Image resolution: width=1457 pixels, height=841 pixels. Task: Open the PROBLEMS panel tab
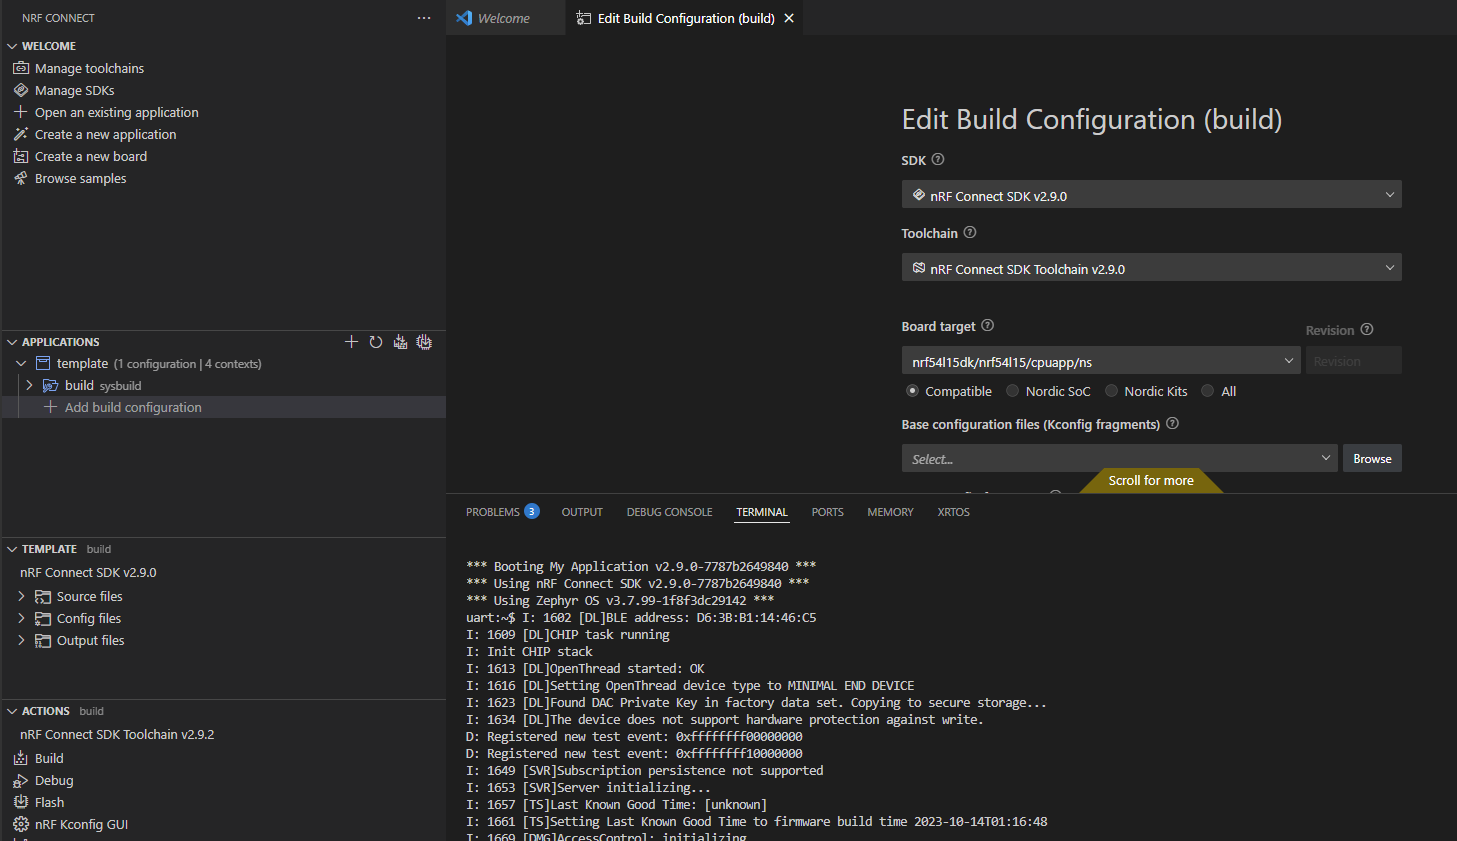(502, 512)
